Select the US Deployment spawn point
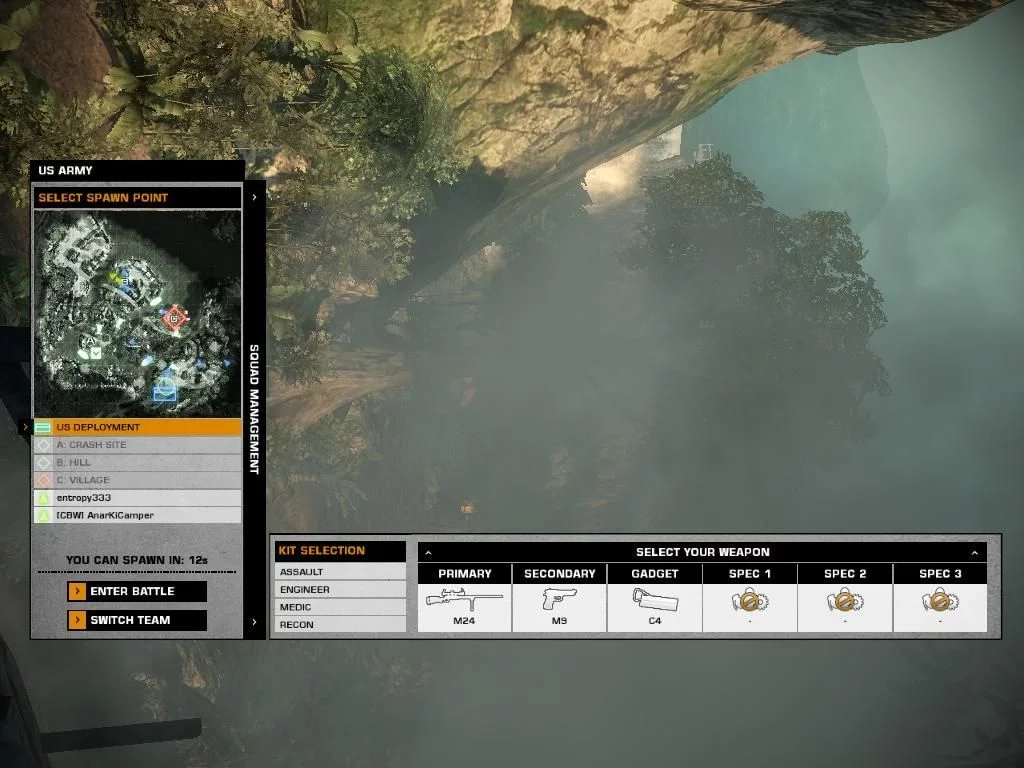The height and width of the screenshot is (768, 1024). 137,427
